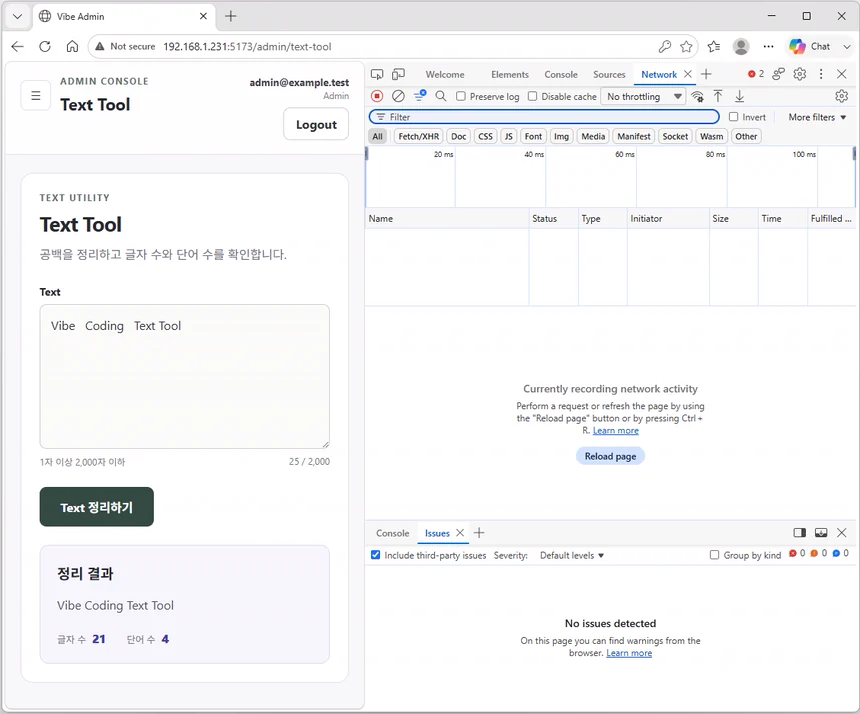Open the browser profile avatar
The width and height of the screenshot is (860, 714).
pos(741,47)
